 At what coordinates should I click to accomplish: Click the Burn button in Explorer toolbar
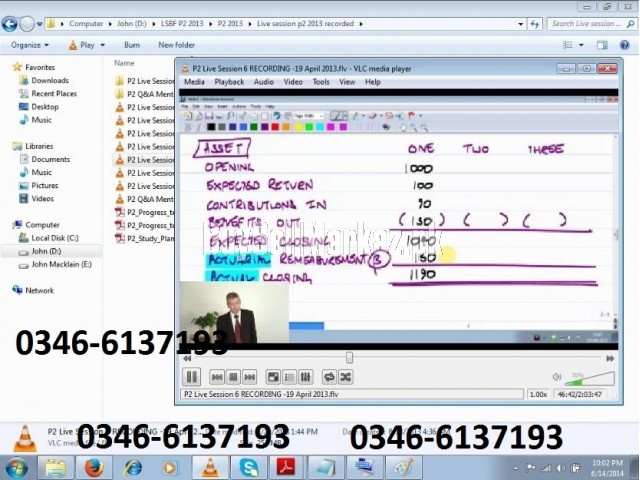pos(131,45)
